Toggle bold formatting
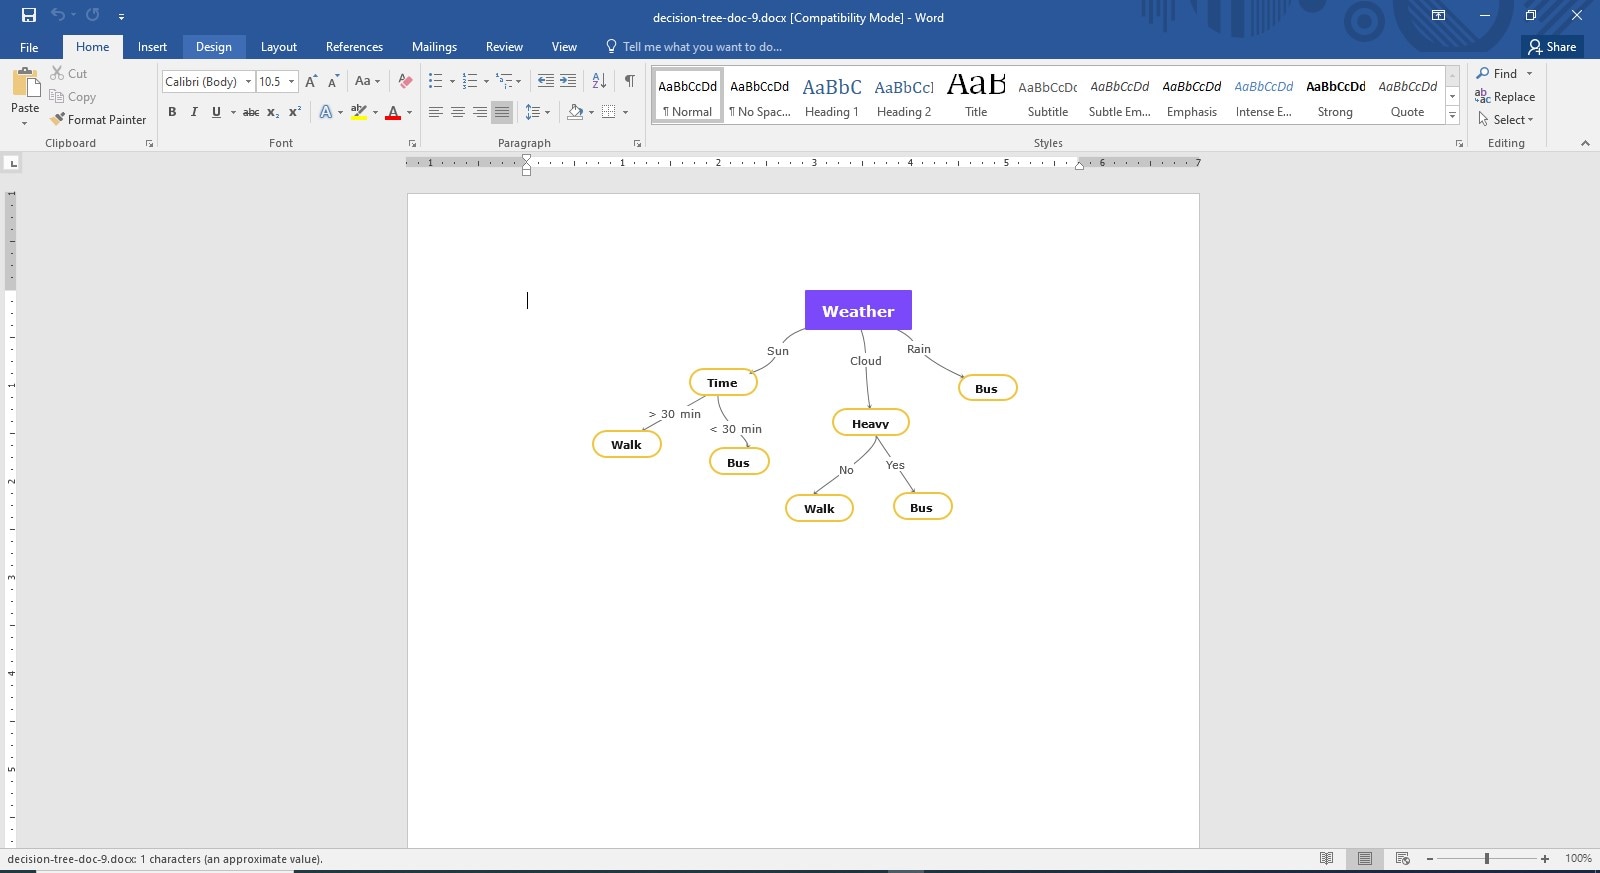This screenshot has height=873, width=1600. coord(172,112)
